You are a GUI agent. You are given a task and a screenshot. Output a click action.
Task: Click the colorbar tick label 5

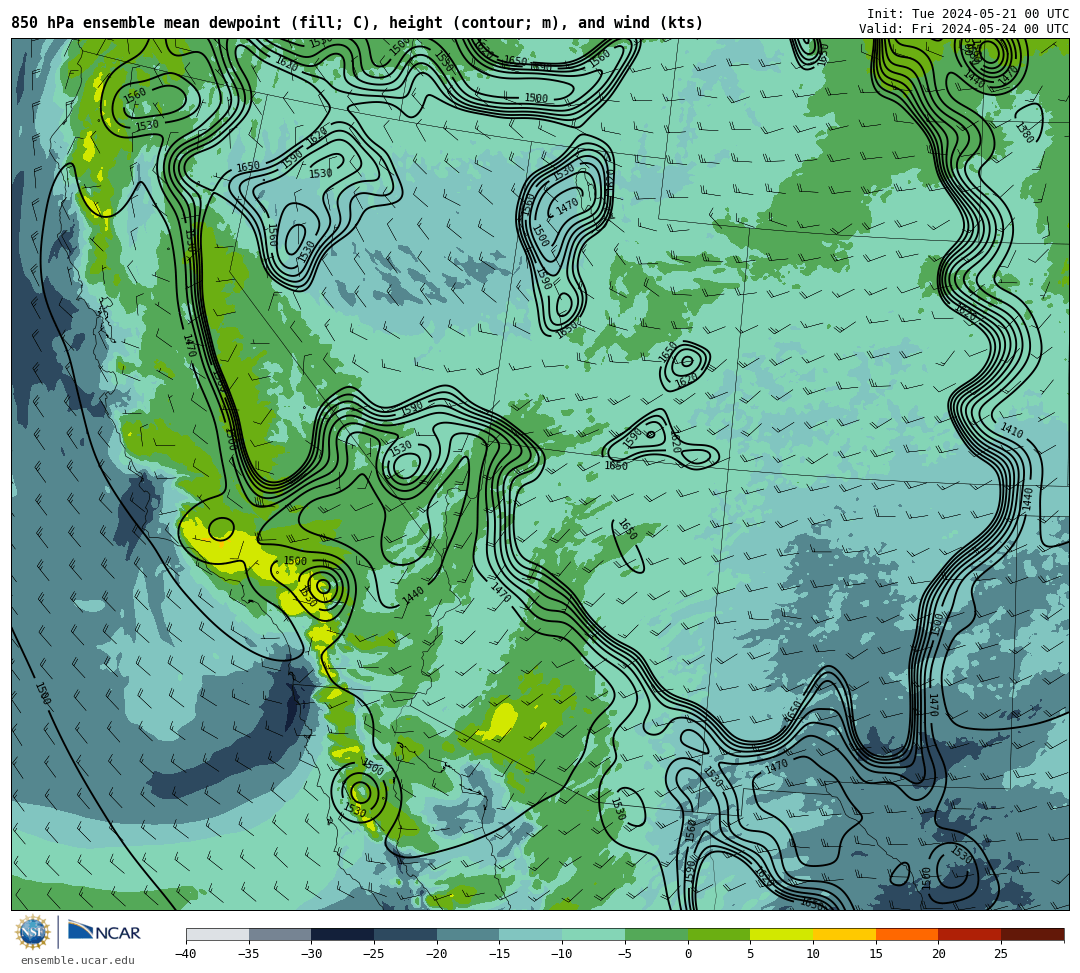(x=750, y=954)
